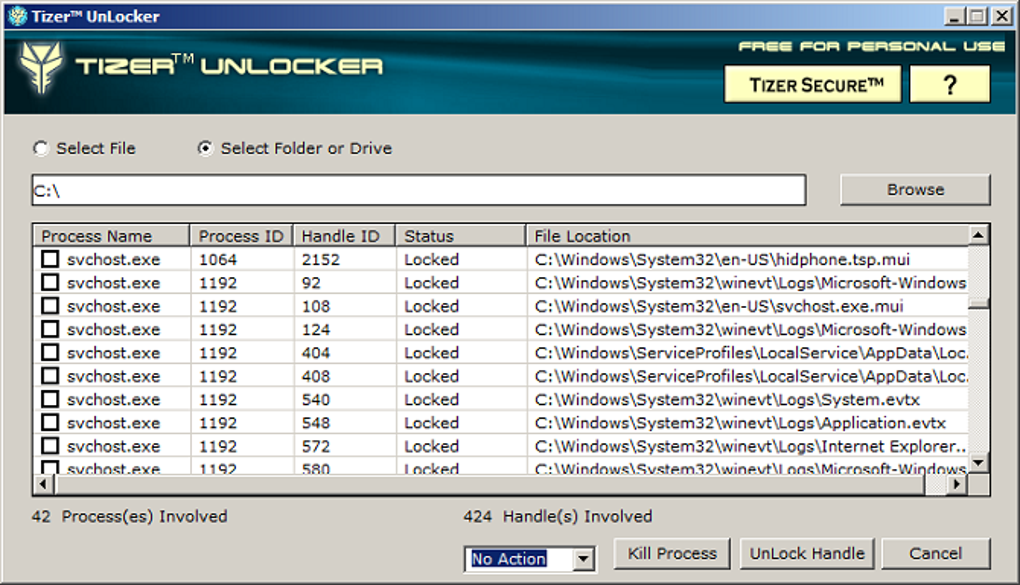This screenshot has width=1020, height=585.
Task: Select the 'Select File' radio button
Action: coord(41,148)
